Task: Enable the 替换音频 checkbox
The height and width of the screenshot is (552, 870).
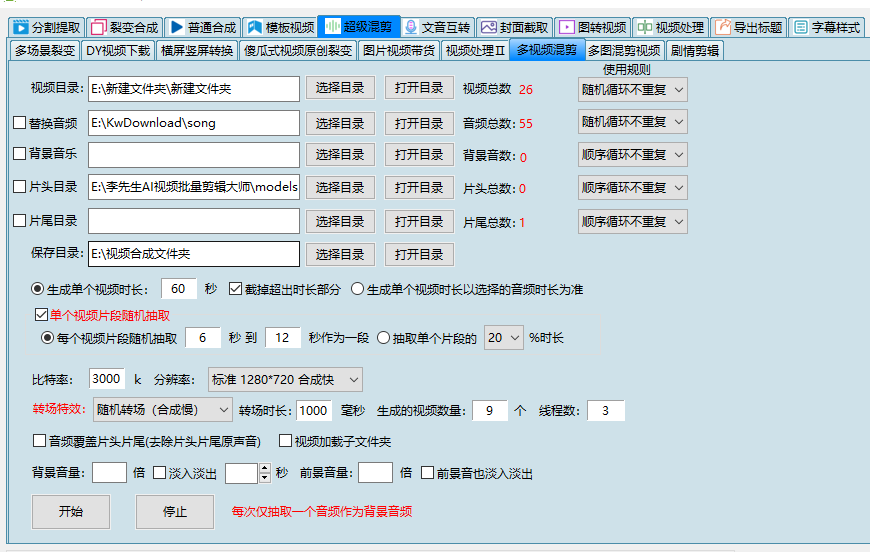Action: [19, 124]
